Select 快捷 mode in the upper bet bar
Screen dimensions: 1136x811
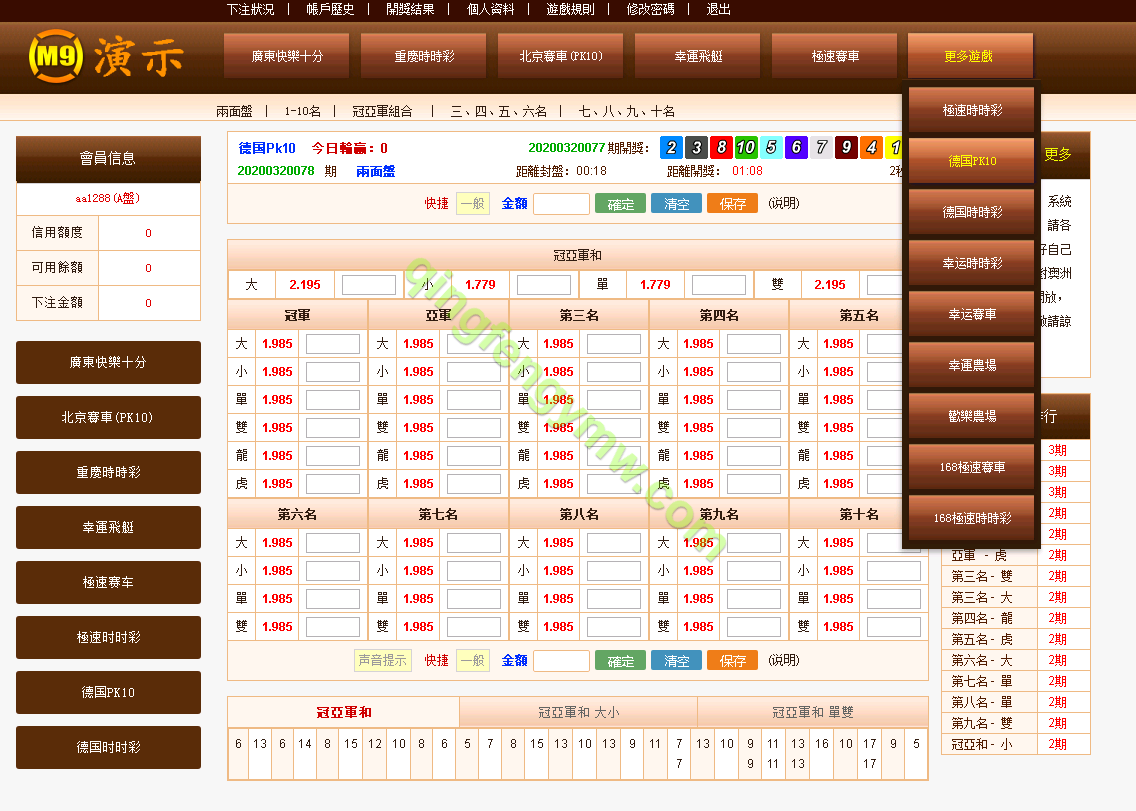point(436,204)
